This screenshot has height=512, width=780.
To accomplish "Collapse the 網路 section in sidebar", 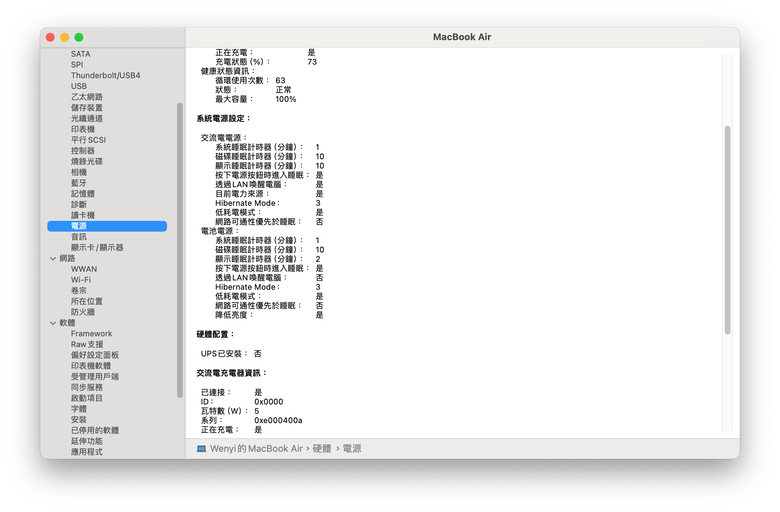I will click(x=53, y=258).
